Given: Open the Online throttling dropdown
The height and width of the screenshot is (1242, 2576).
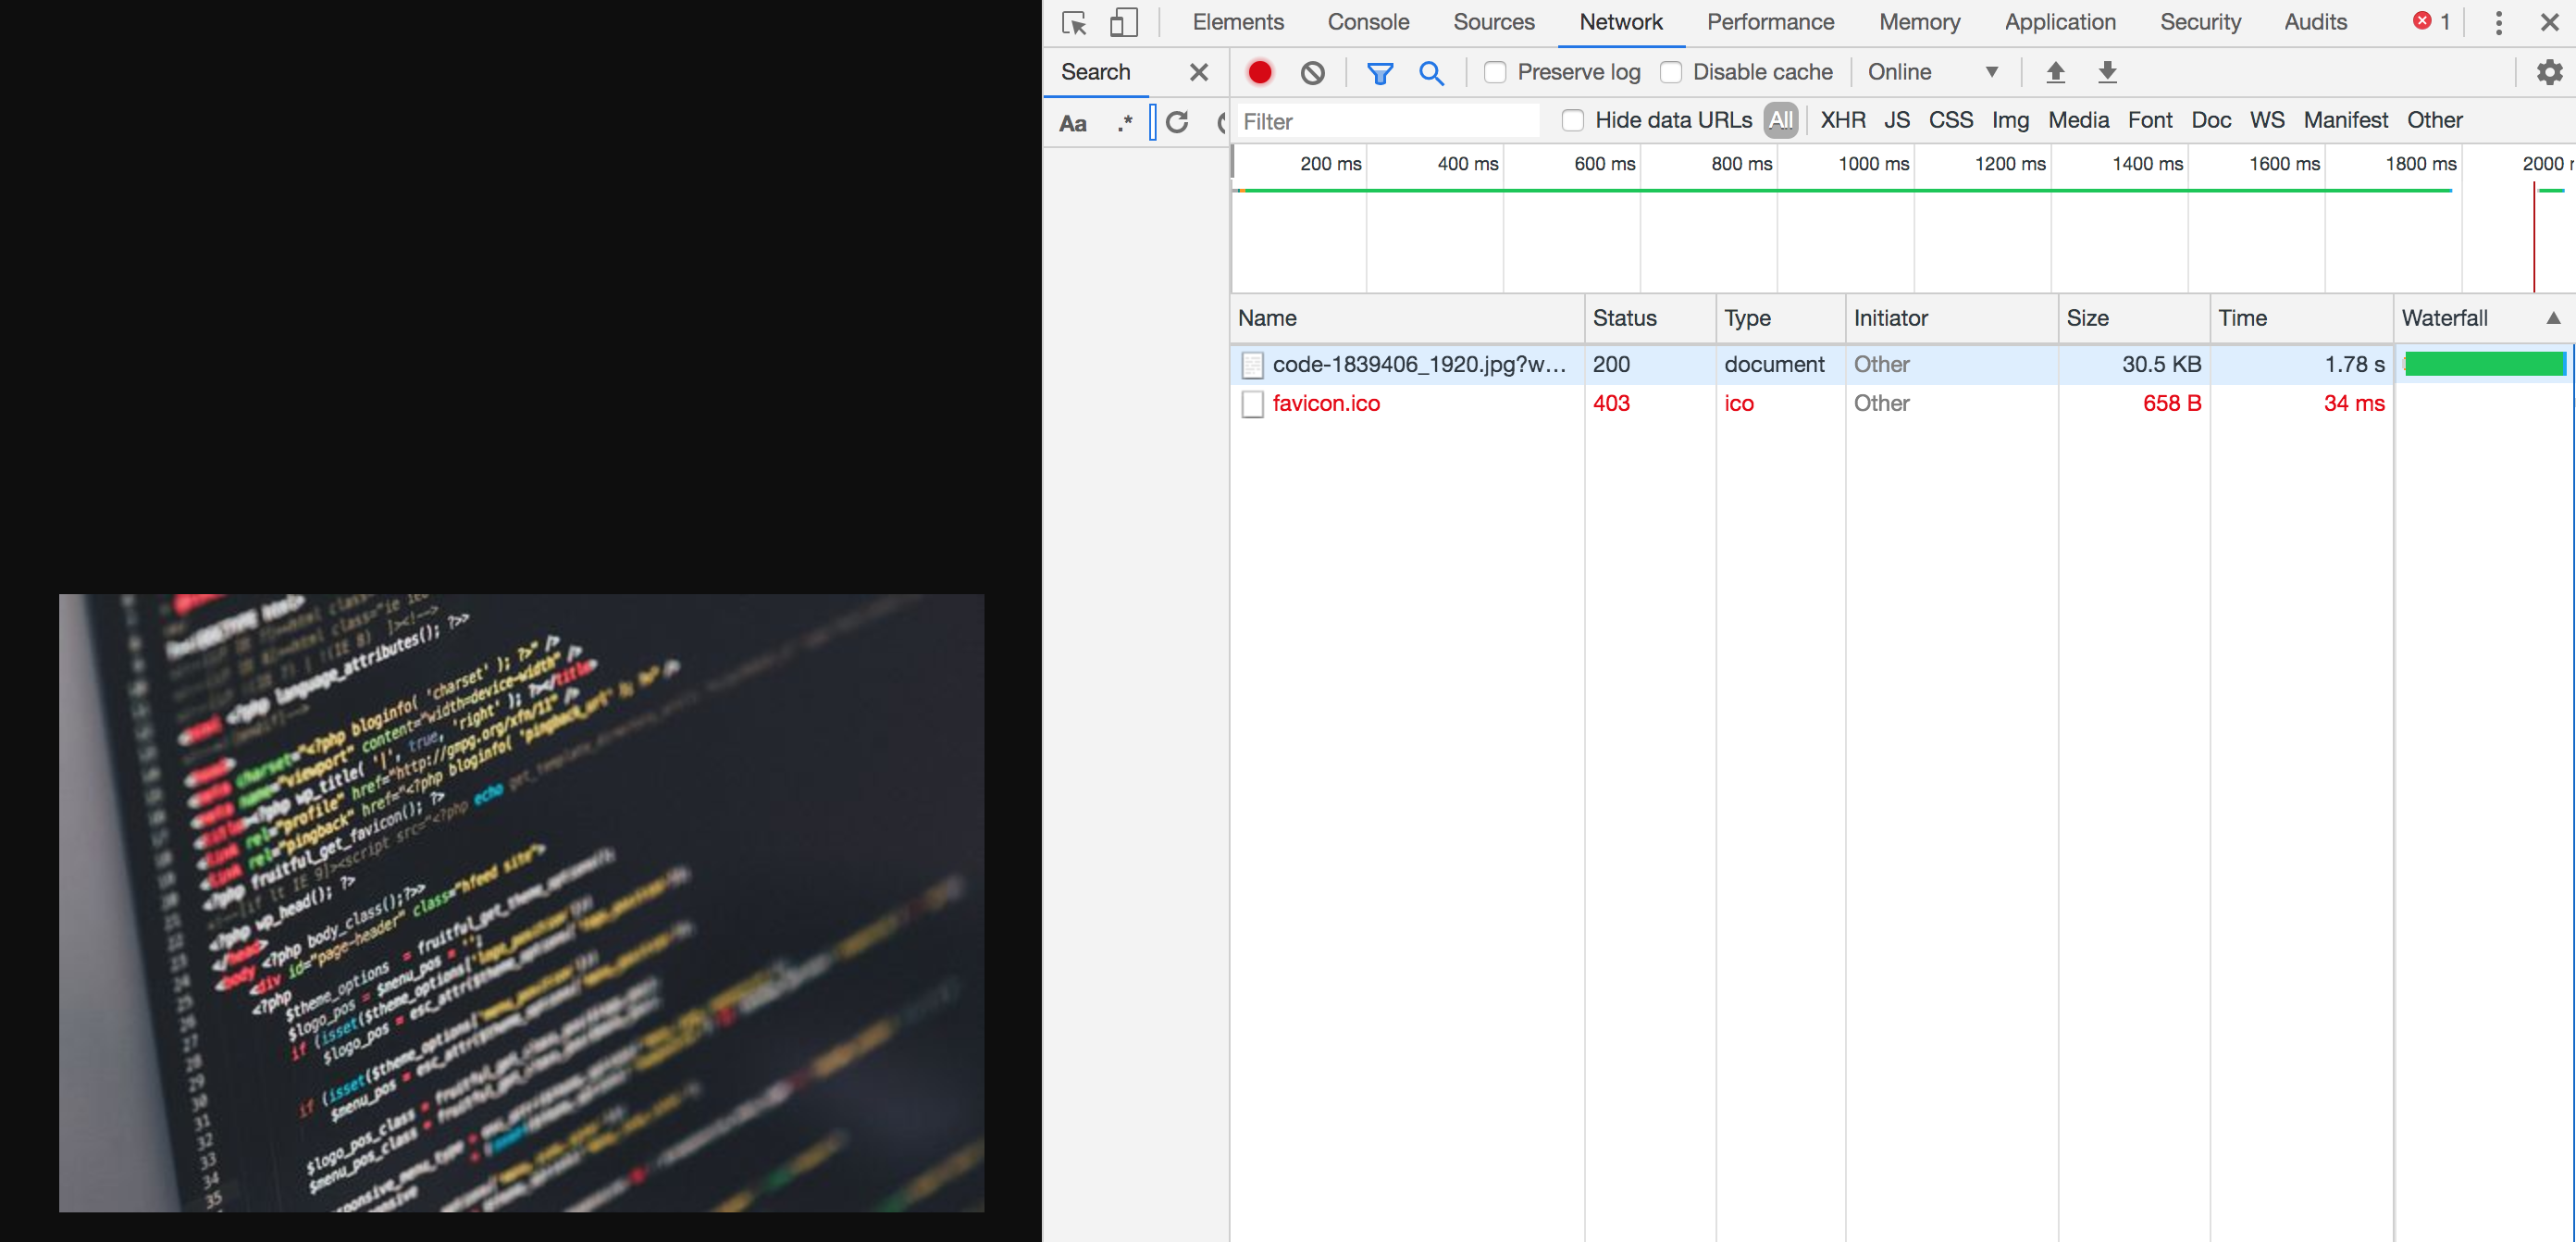Looking at the screenshot, I should (x=1932, y=72).
